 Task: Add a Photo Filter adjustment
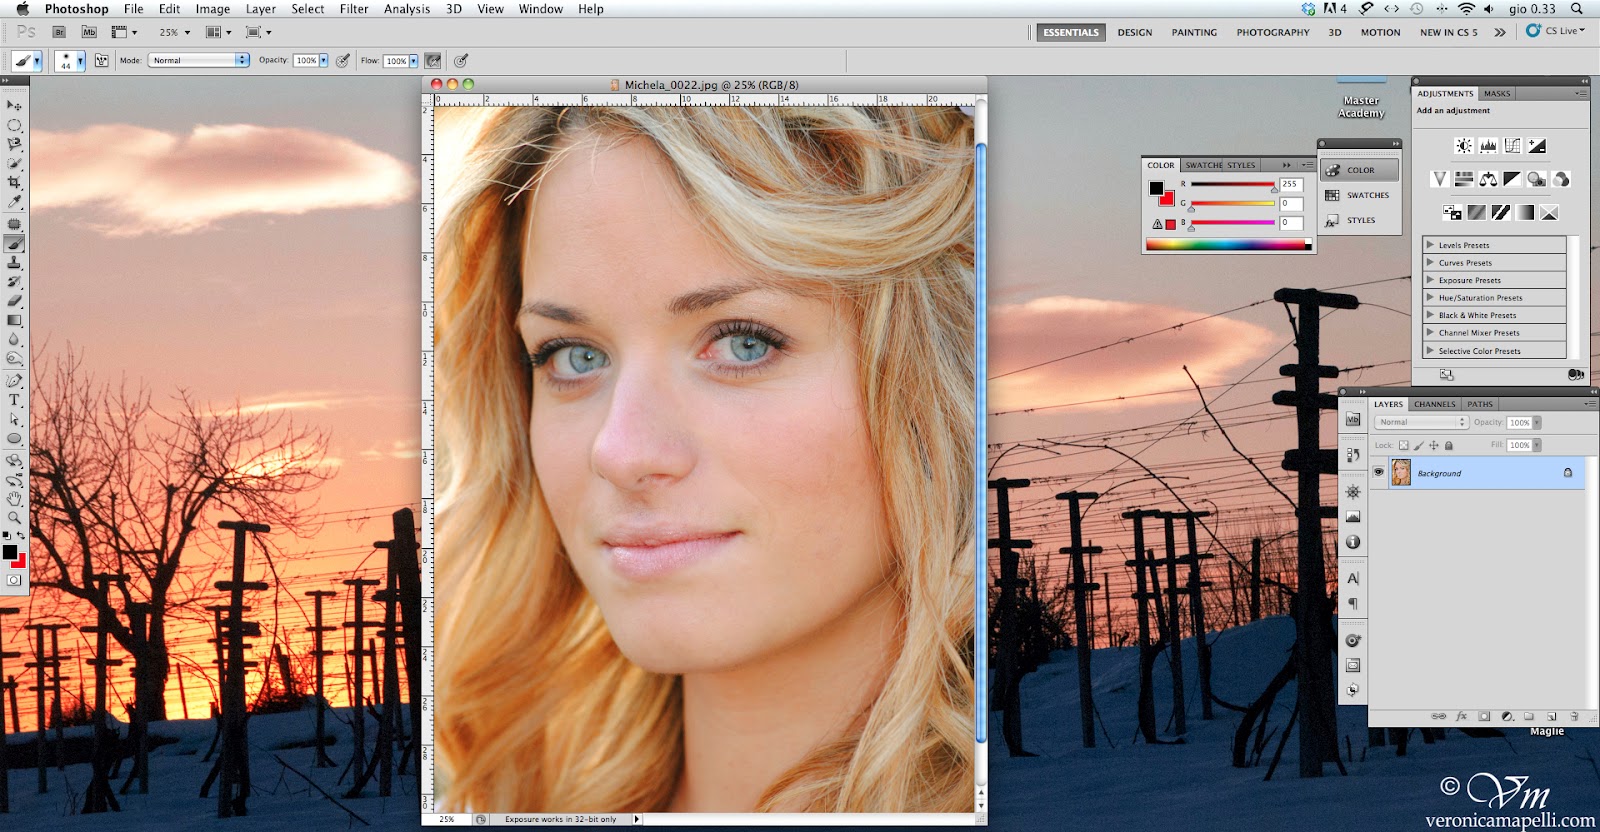coord(1537,179)
